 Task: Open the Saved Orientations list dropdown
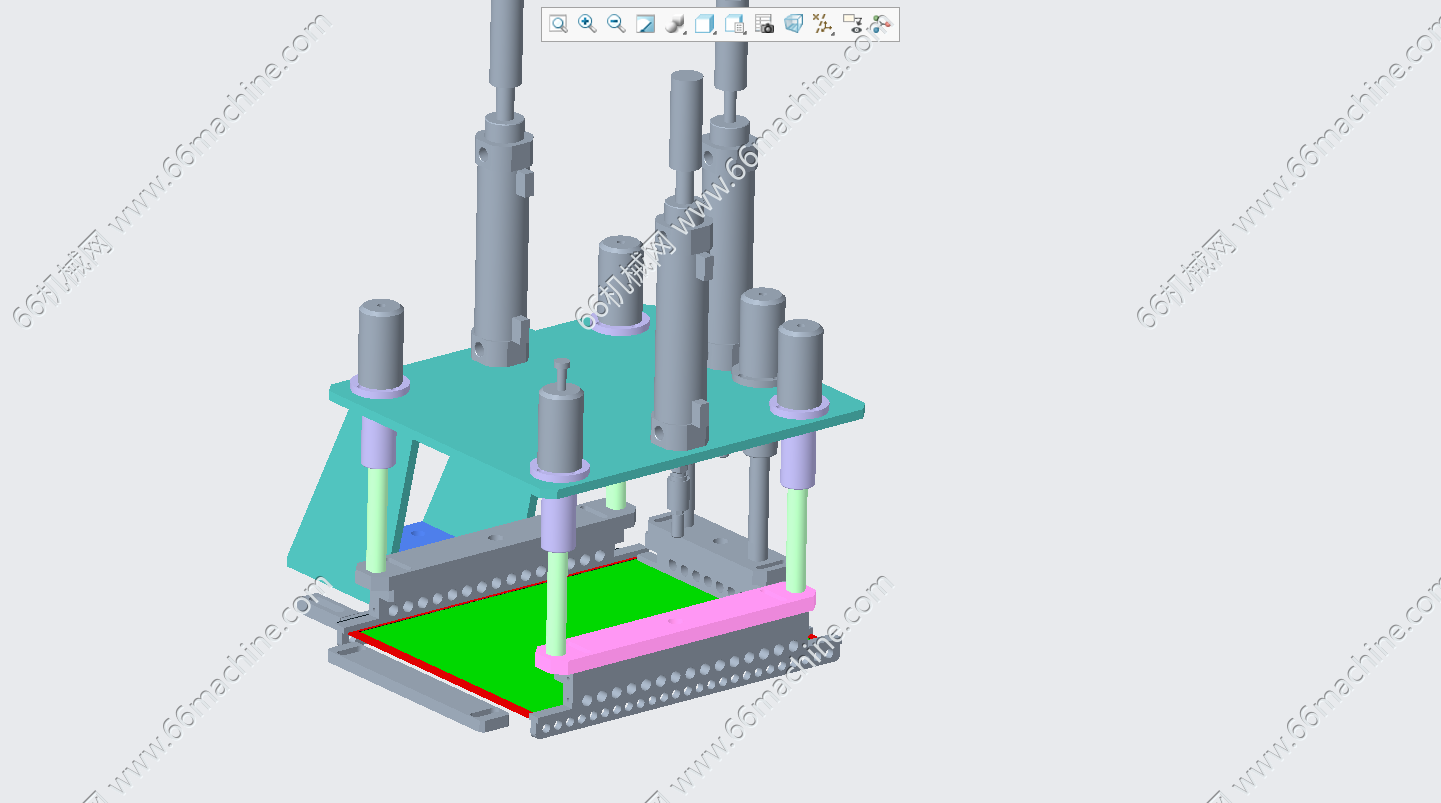pyautogui.click(x=735, y=24)
